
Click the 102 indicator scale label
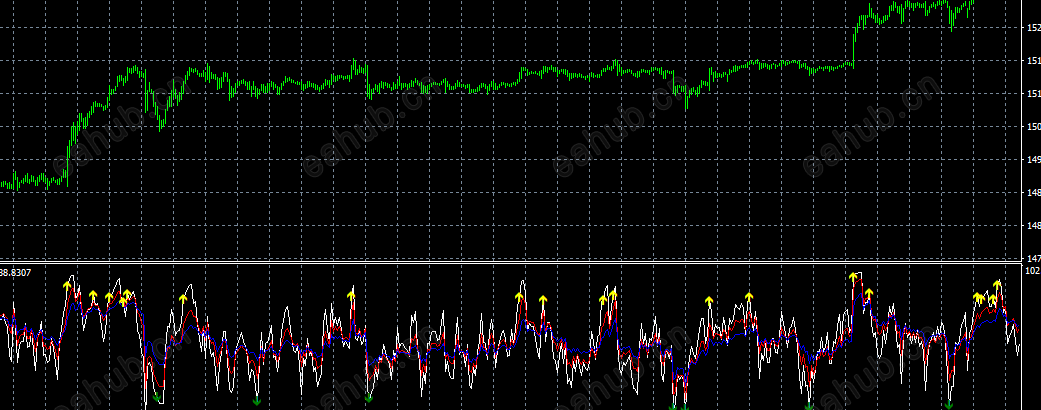pyautogui.click(x=1034, y=271)
